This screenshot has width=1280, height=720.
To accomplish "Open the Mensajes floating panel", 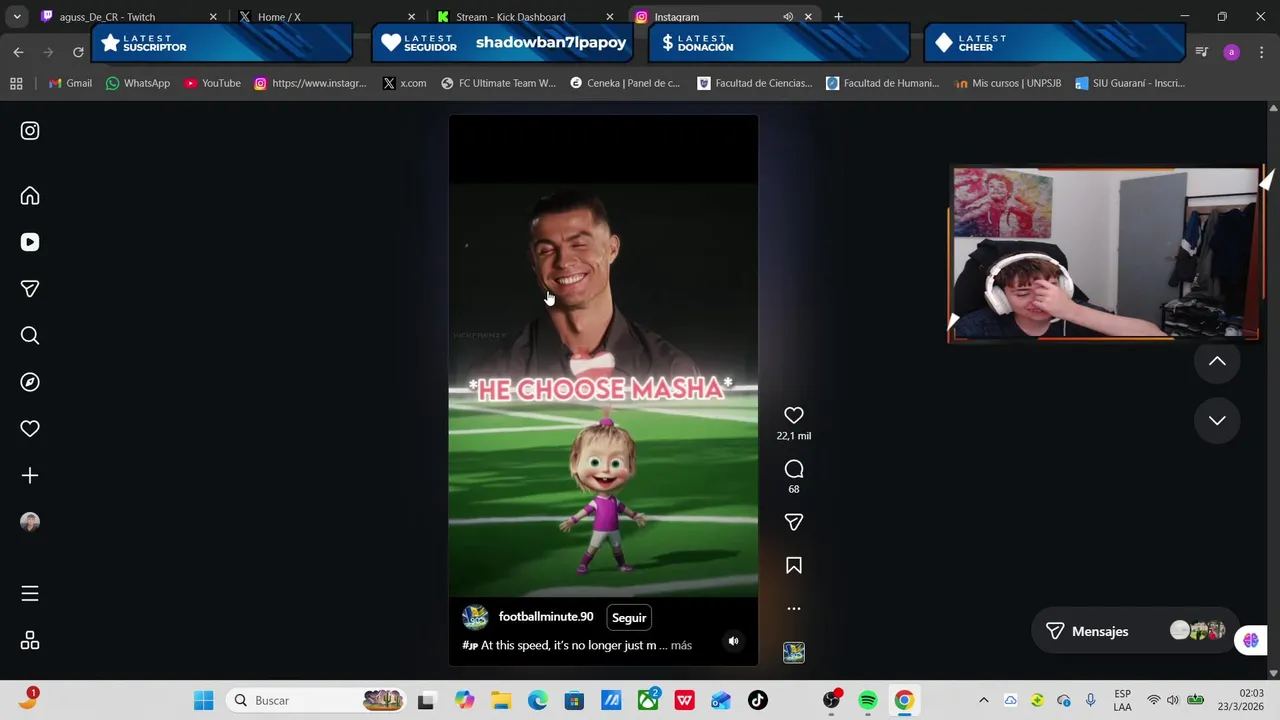I will [1134, 631].
